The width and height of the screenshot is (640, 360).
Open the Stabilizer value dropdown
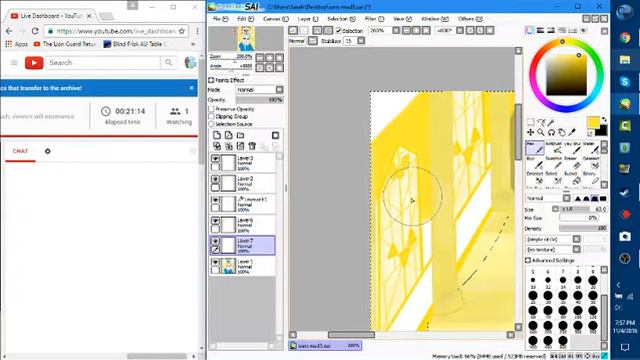tap(361, 41)
